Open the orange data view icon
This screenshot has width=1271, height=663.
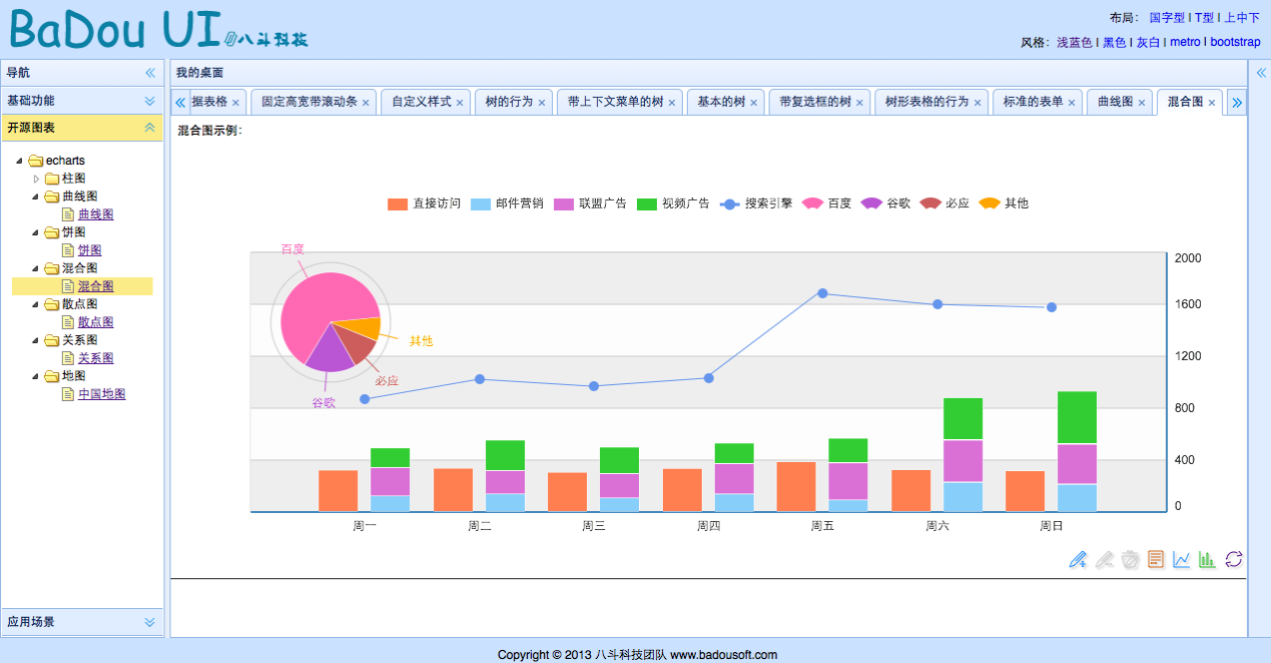coord(1156,560)
